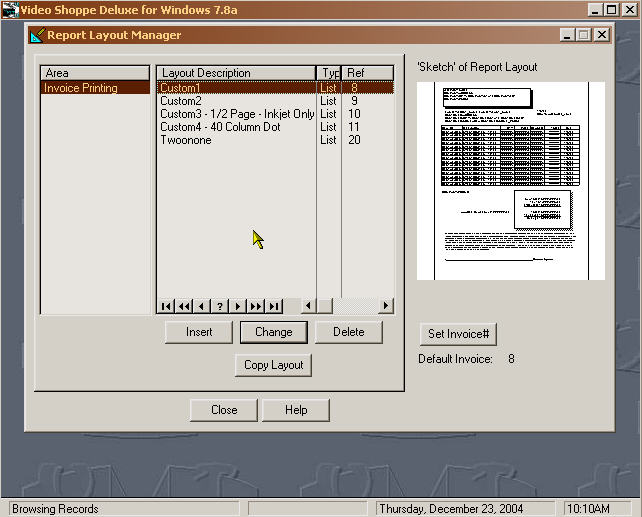Image resolution: width=642 pixels, height=517 pixels.
Task: Click the page-back double arrow button
Action: click(184, 306)
